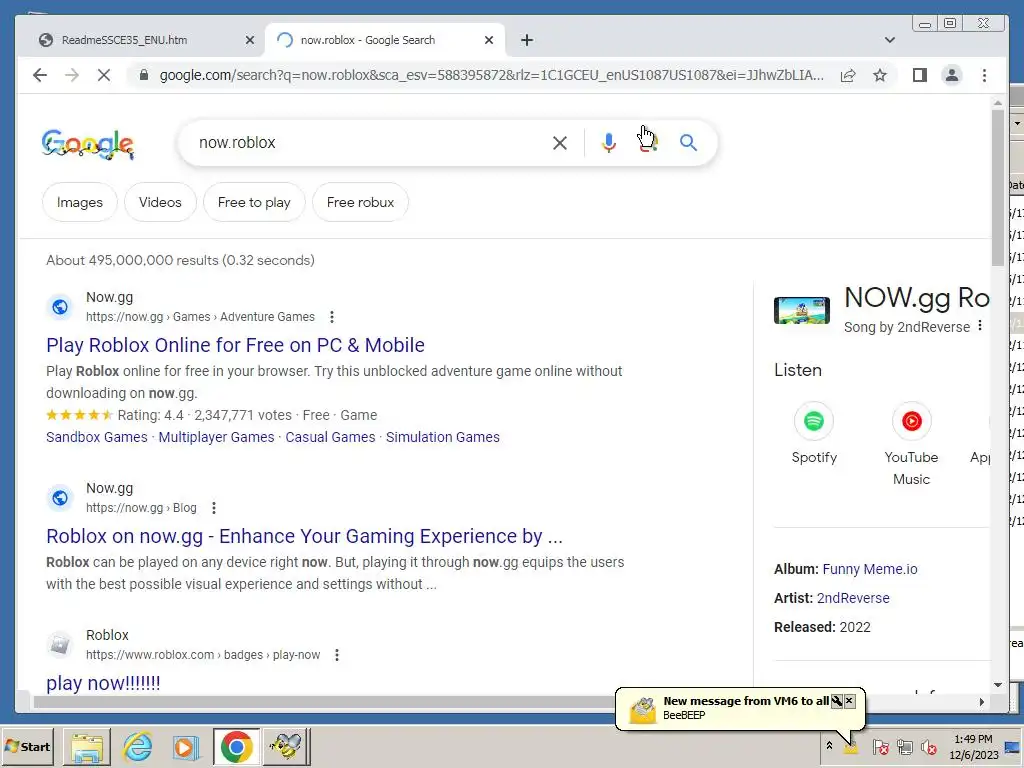The image size is (1024, 768).
Task: Click the browser forward arrow
Action: point(72,75)
